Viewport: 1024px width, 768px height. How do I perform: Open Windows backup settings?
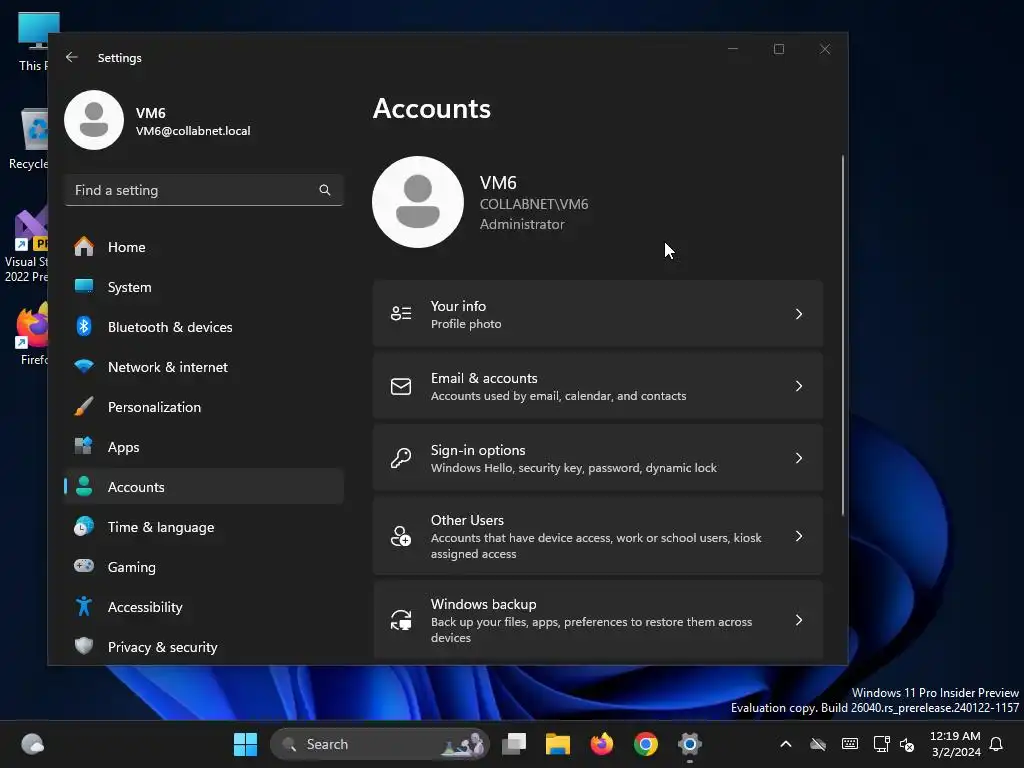(598, 620)
